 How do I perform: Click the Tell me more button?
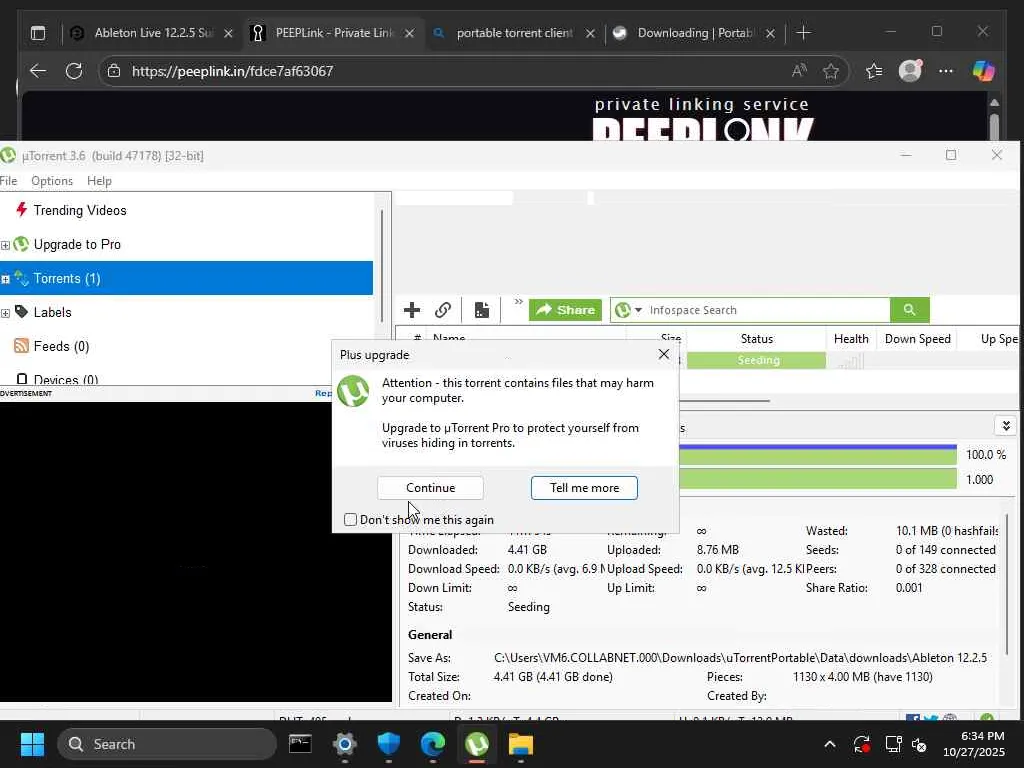(584, 487)
